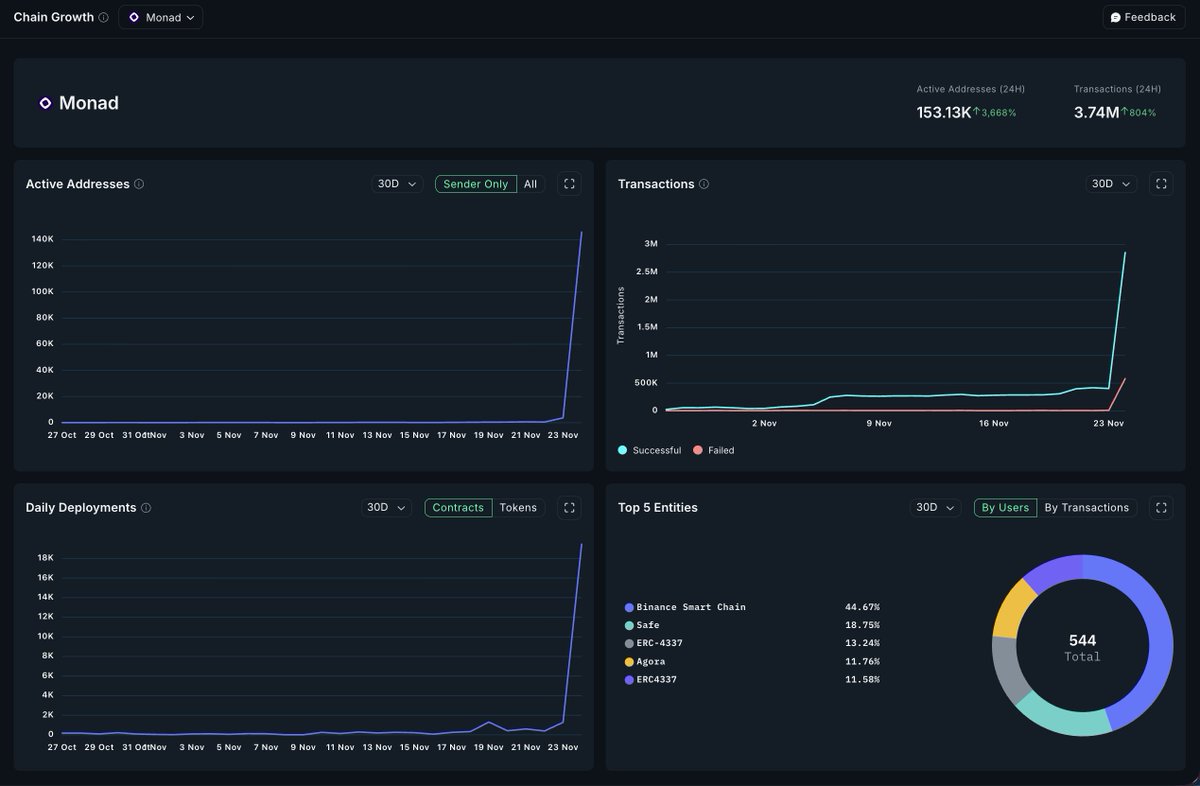
Task: Select the Contracts deployments tab
Action: point(458,508)
